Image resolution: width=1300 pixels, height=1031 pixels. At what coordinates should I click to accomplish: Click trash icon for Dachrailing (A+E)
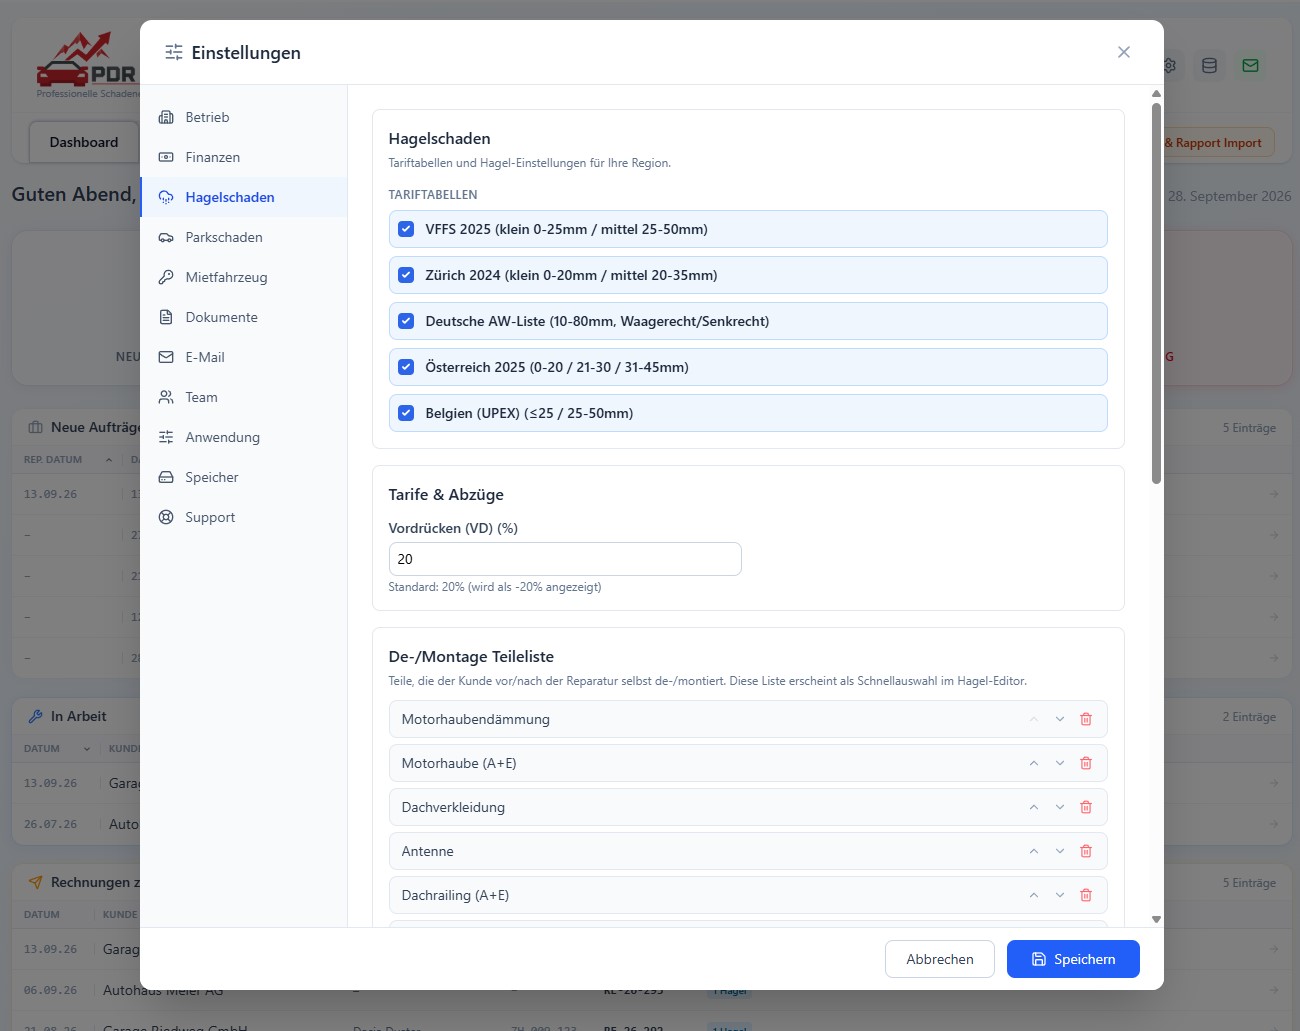(1086, 895)
